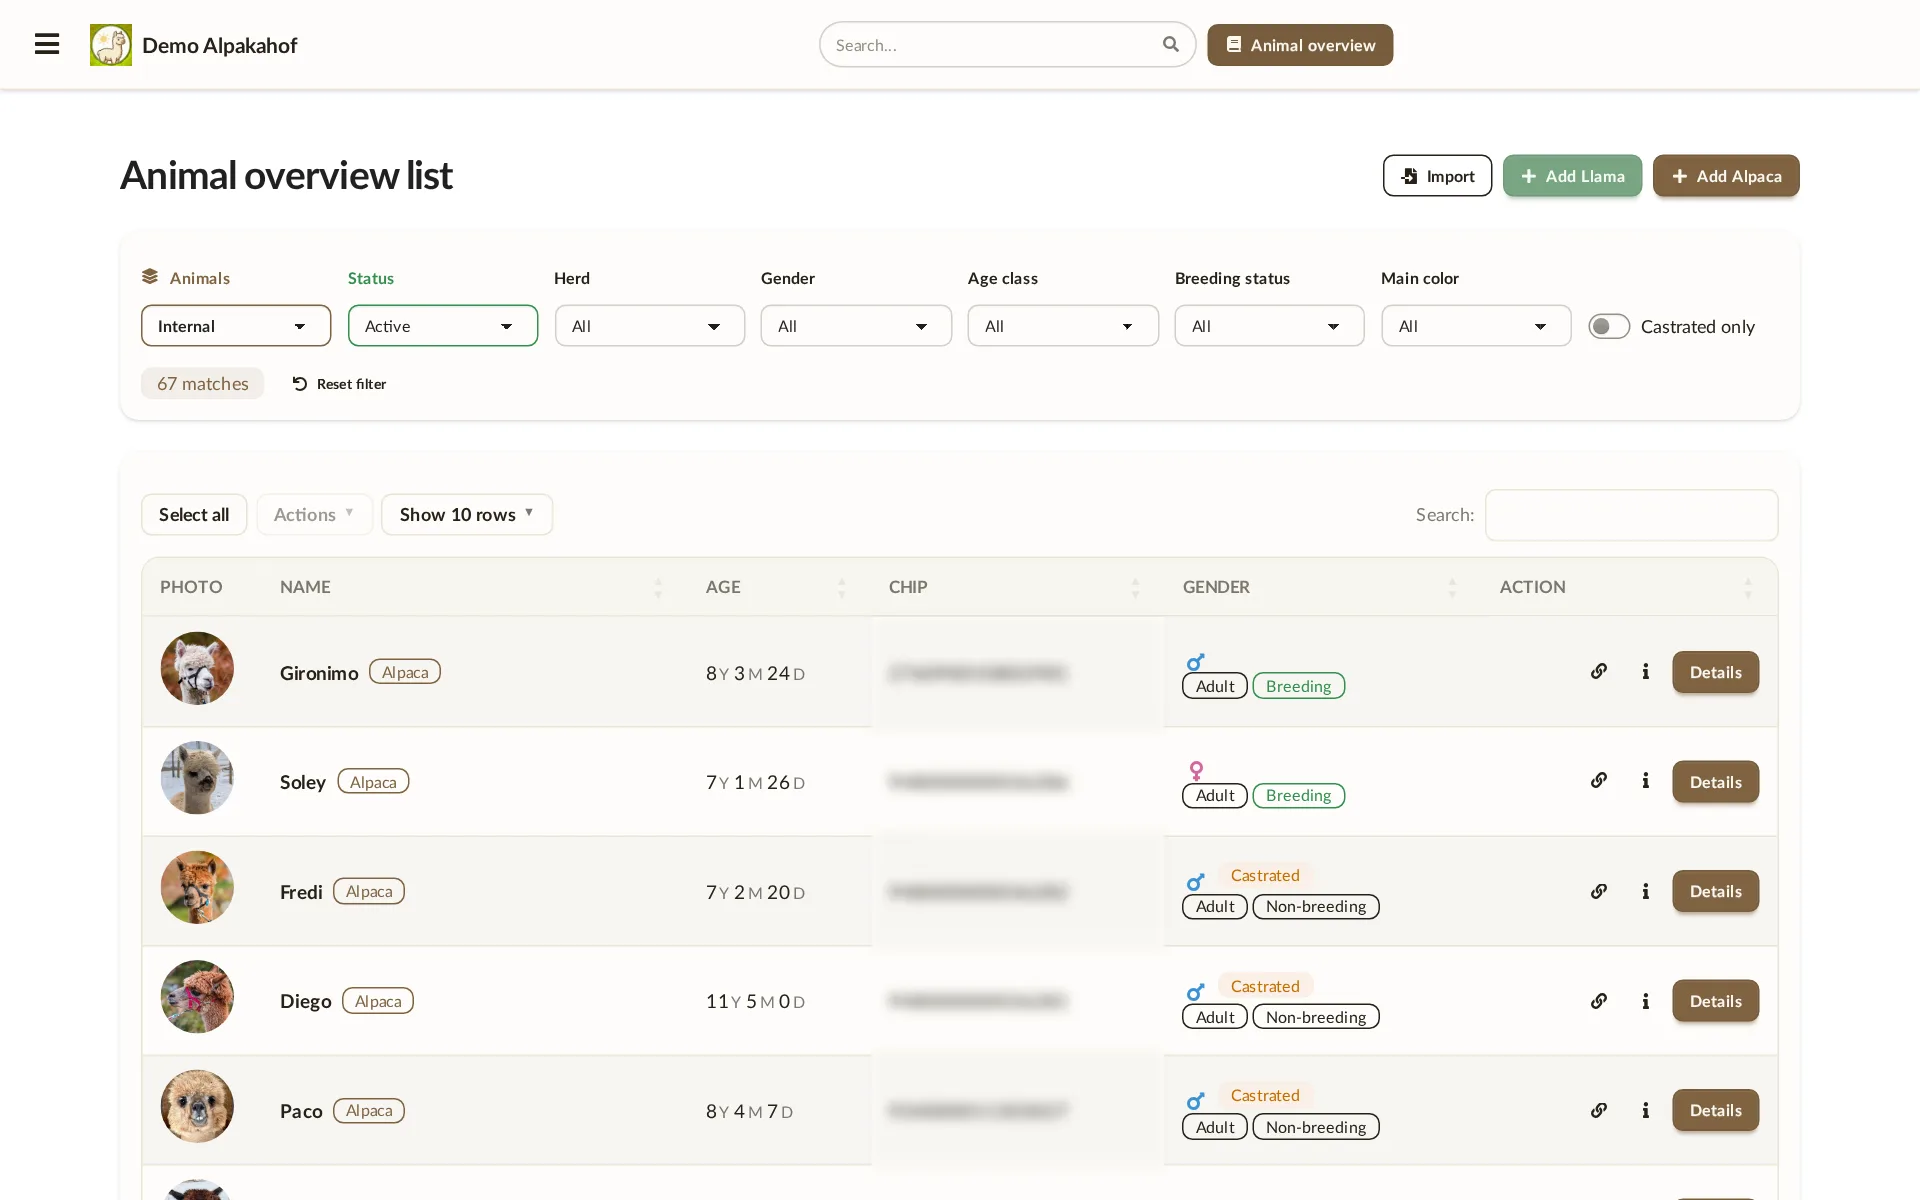The width and height of the screenshot is (1920, 1200).
Task: Click the Reset filter icon link
Action: click(339, 384)
